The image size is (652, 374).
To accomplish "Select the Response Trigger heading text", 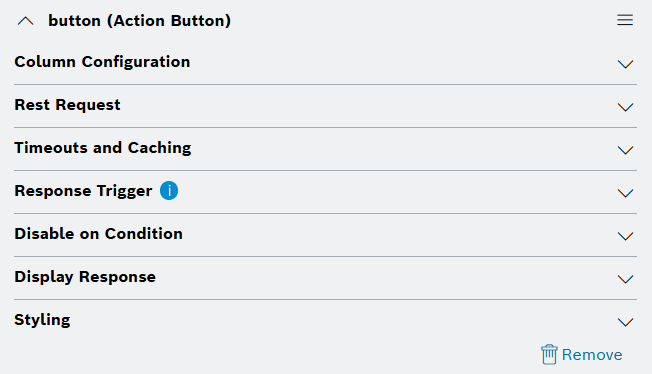I will pos(83,191).
